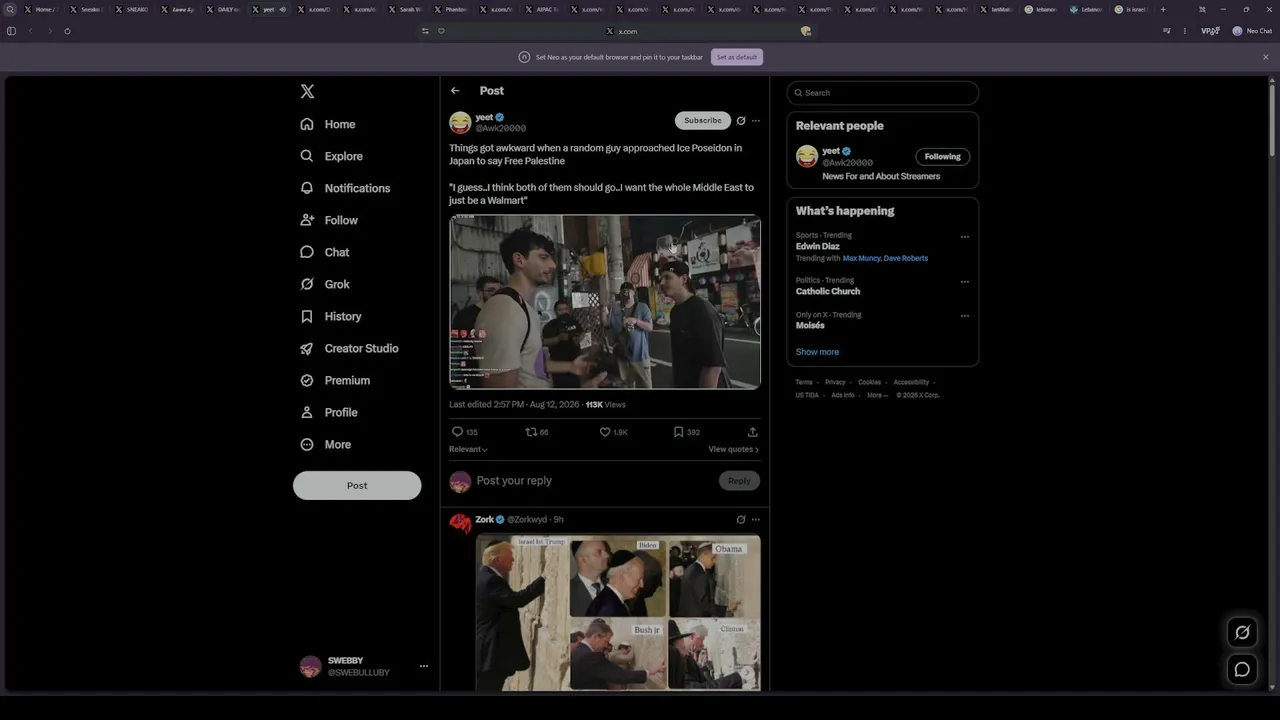The image size is (1280, 720).
Task: Click the Subscribe button on yeet's post
Action: point(703,120)
